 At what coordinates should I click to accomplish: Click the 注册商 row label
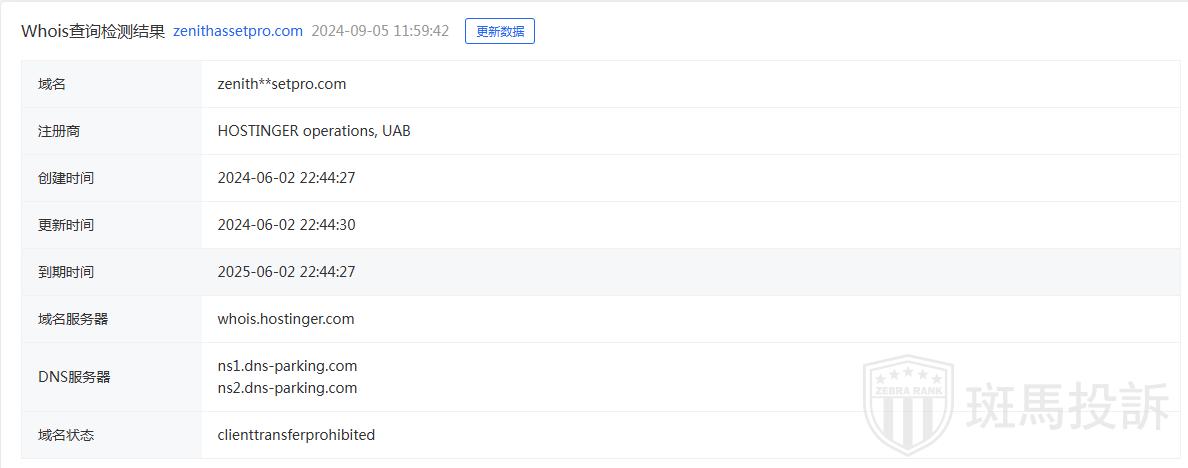[59, 131]
